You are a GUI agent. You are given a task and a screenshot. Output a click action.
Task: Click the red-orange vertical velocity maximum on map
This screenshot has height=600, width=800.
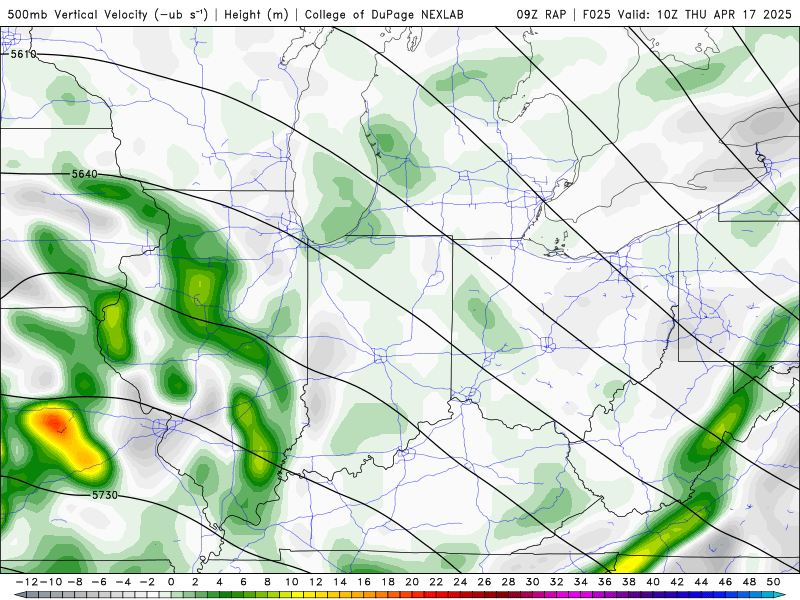click(54, 422)
